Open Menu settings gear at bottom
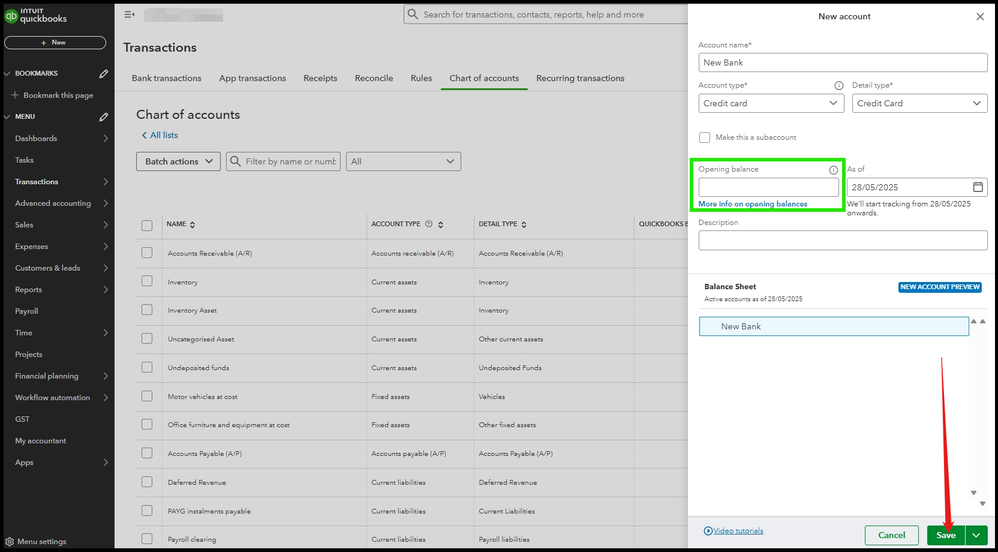998x552 pixels. tap(10, 542)
